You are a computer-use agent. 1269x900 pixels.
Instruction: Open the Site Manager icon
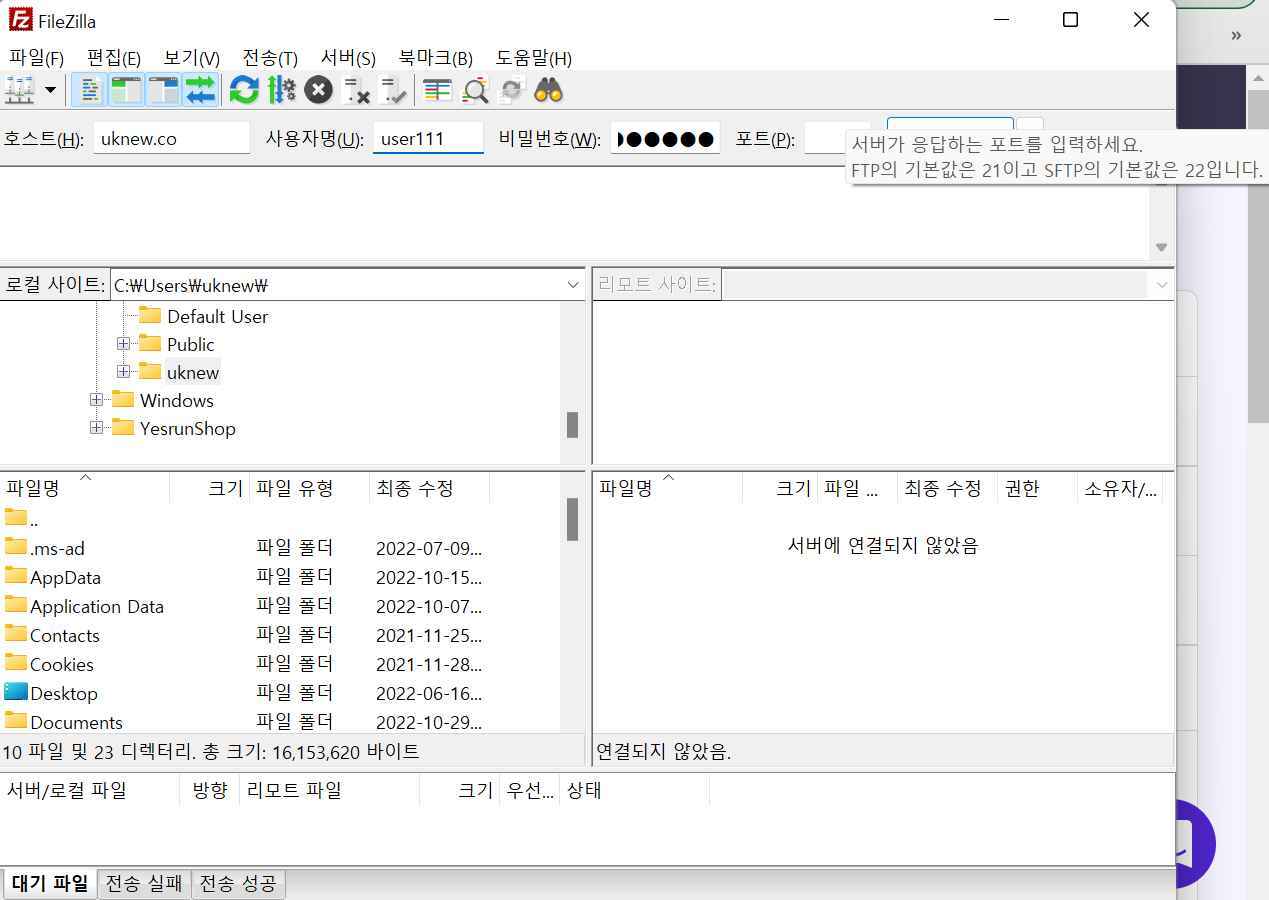pos(20,91)
